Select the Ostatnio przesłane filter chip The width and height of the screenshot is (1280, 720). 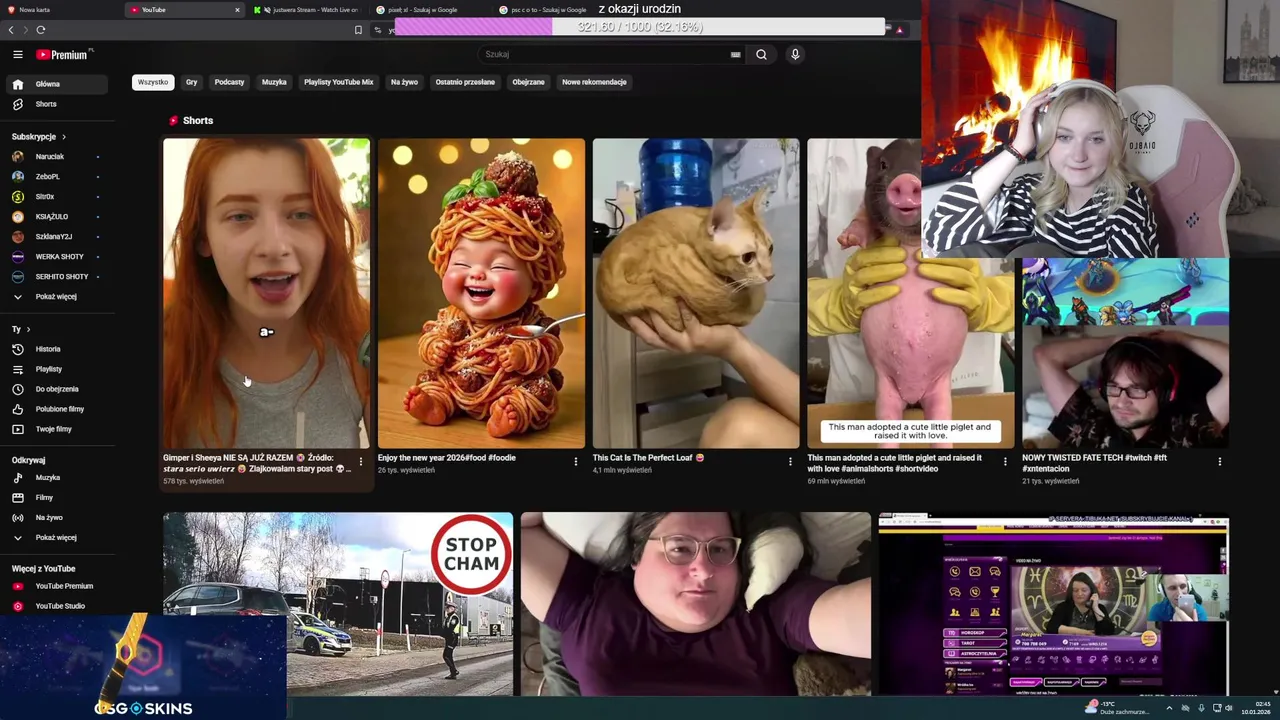[x=465, y=82]
